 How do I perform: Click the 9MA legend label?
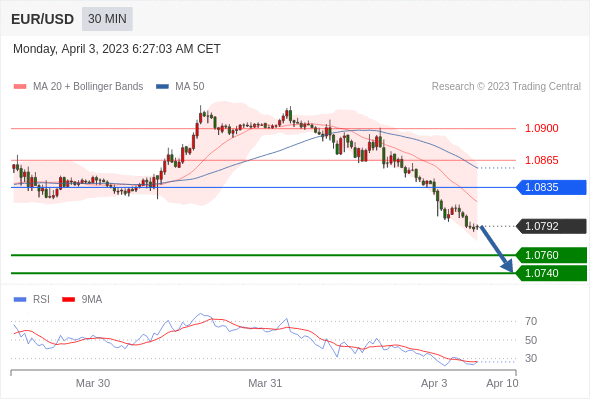point(92,300)
